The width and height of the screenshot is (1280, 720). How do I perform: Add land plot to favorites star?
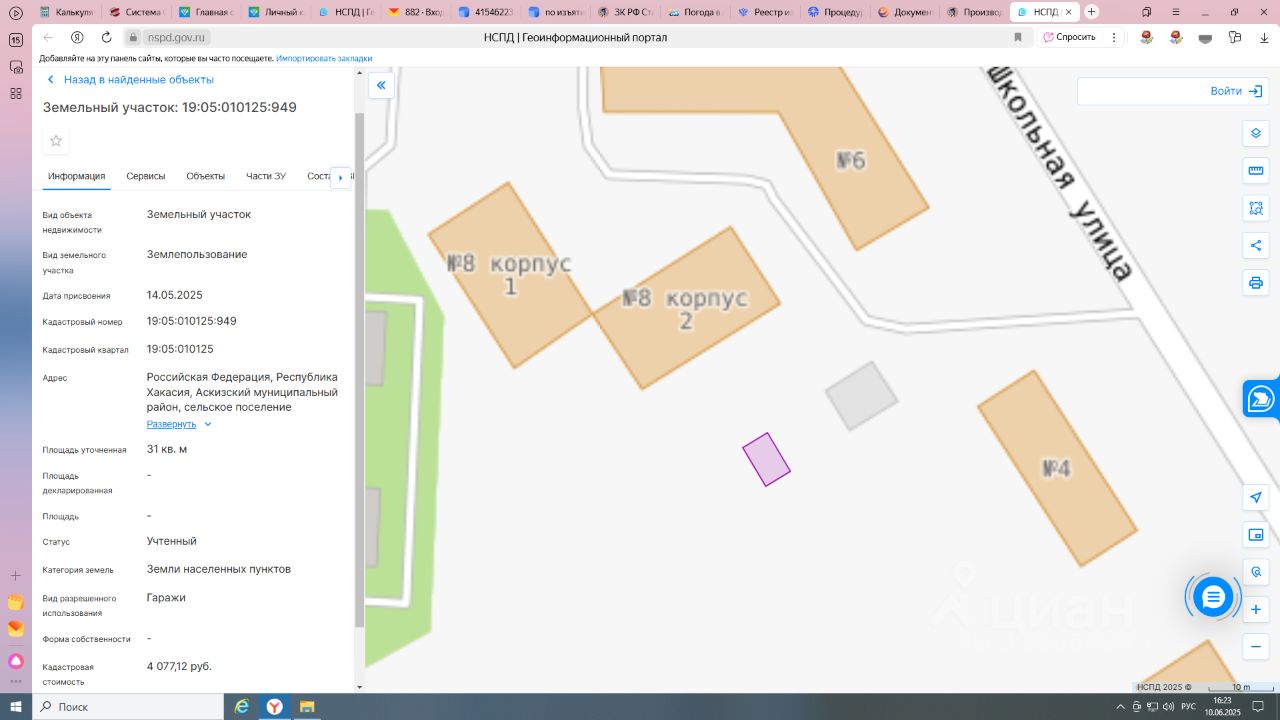[56, 141]
